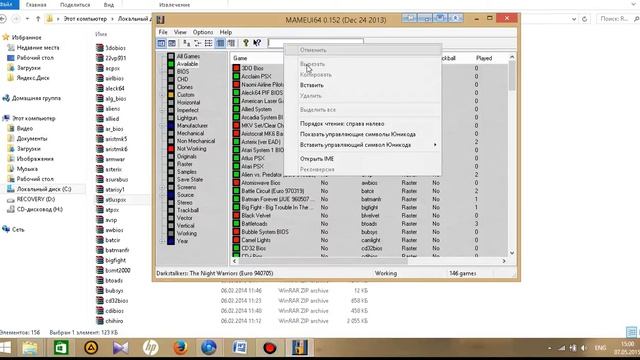Screen dimensions: 640x360
Task: Click the Explorer refresh icon by the address bar
Action: pos(584,19)
